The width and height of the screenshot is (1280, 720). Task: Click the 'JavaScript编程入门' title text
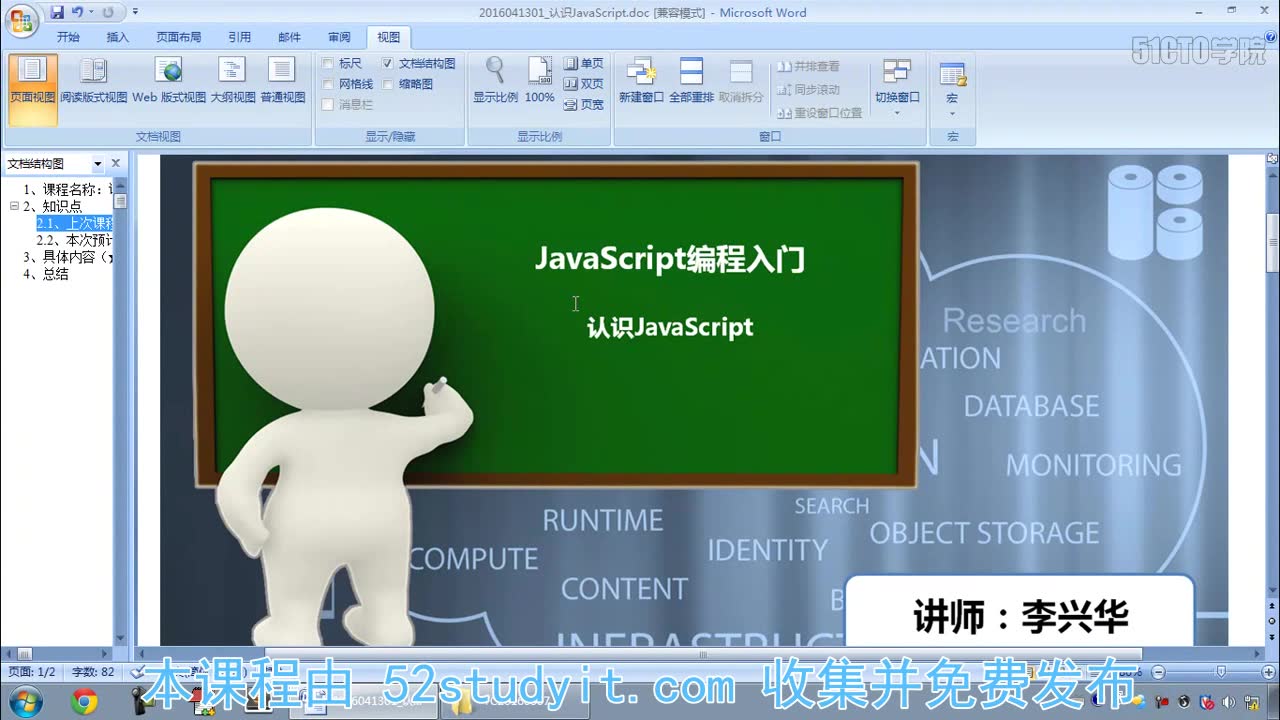click(670, 259)
